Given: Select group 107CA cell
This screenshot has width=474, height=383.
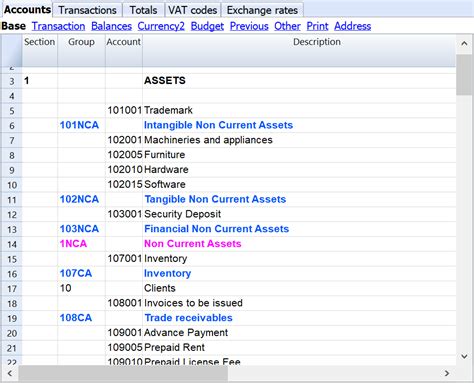Looking at the screenshot, I should (81, 274).
